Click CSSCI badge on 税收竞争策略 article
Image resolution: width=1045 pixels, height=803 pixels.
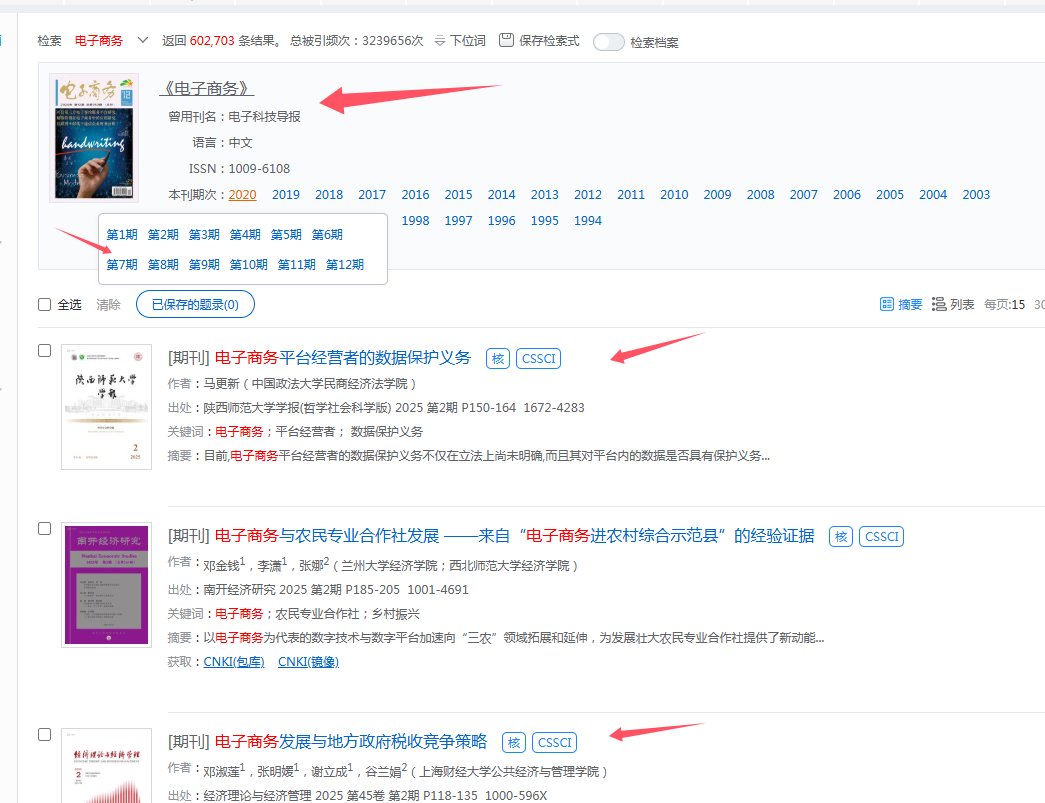554,742
